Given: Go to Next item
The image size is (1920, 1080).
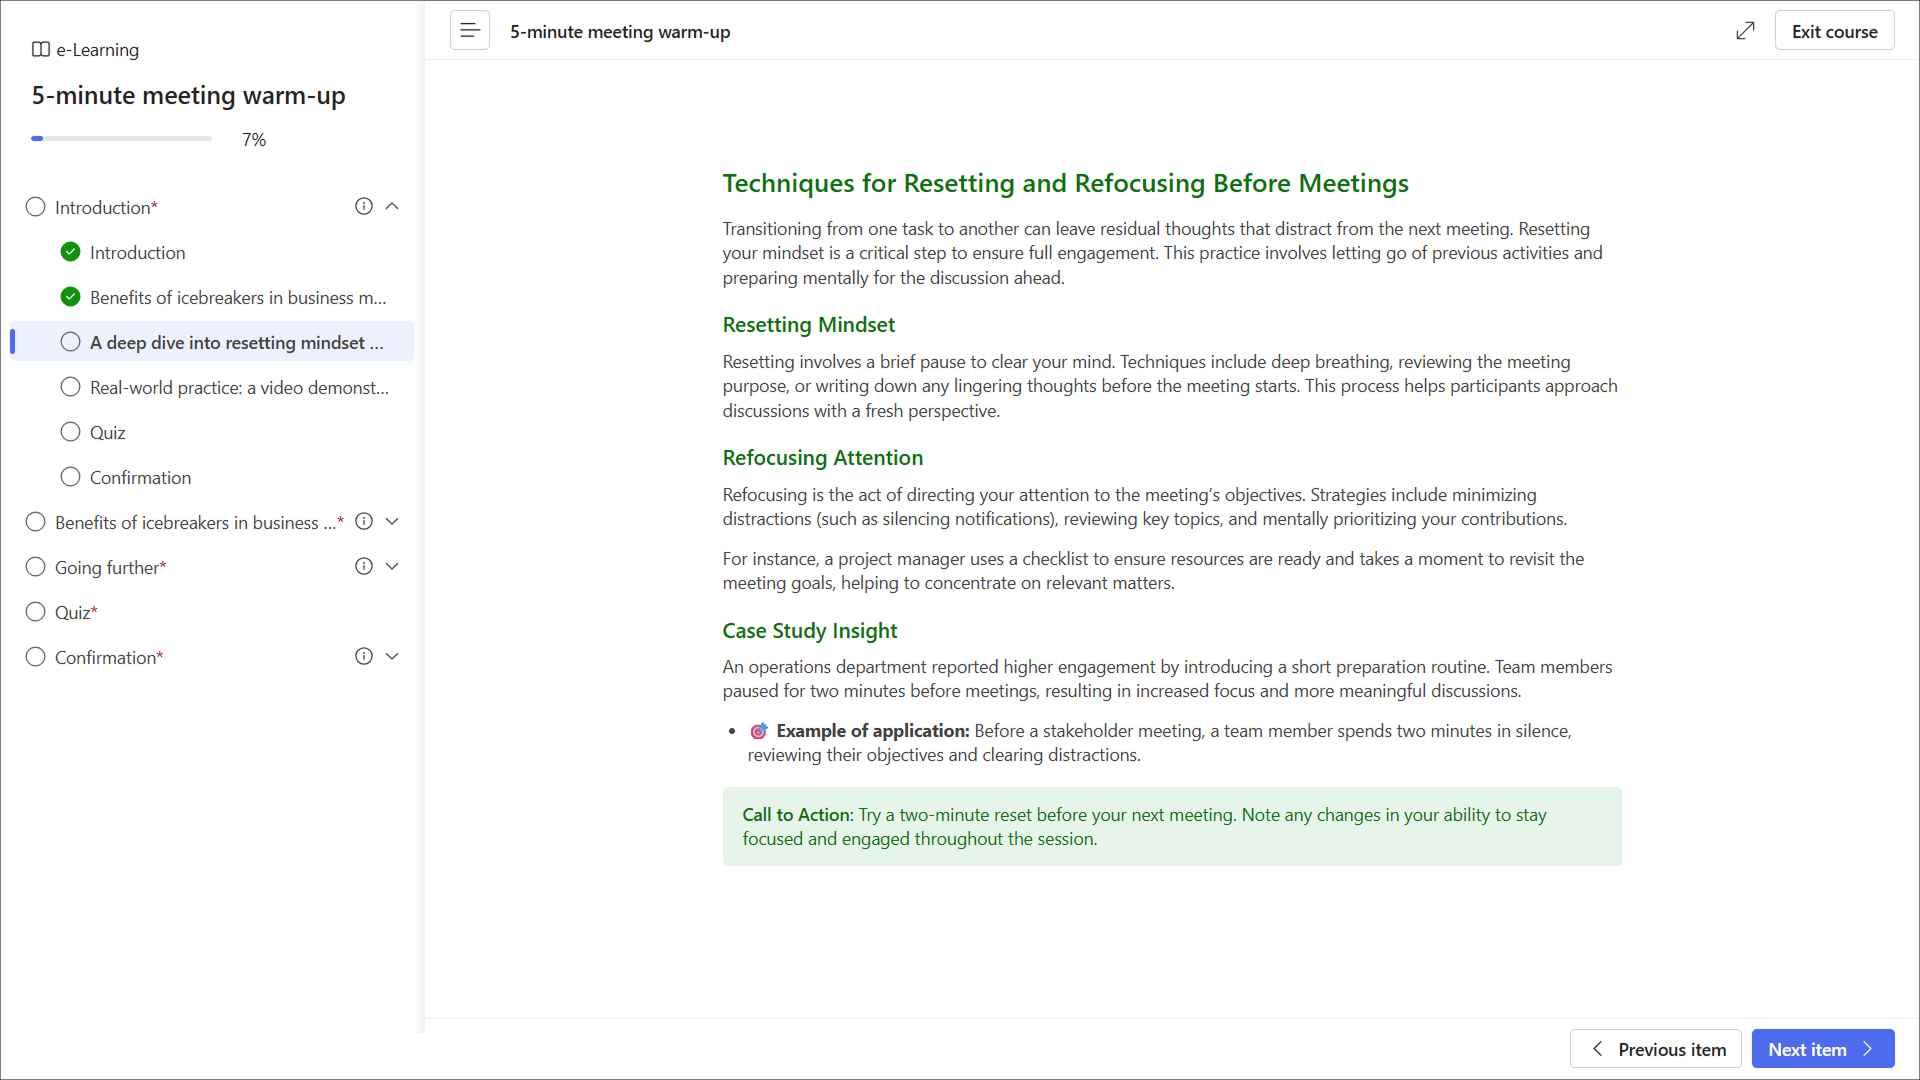Looking at the screenshot, I should [x=1822, y=1049].
